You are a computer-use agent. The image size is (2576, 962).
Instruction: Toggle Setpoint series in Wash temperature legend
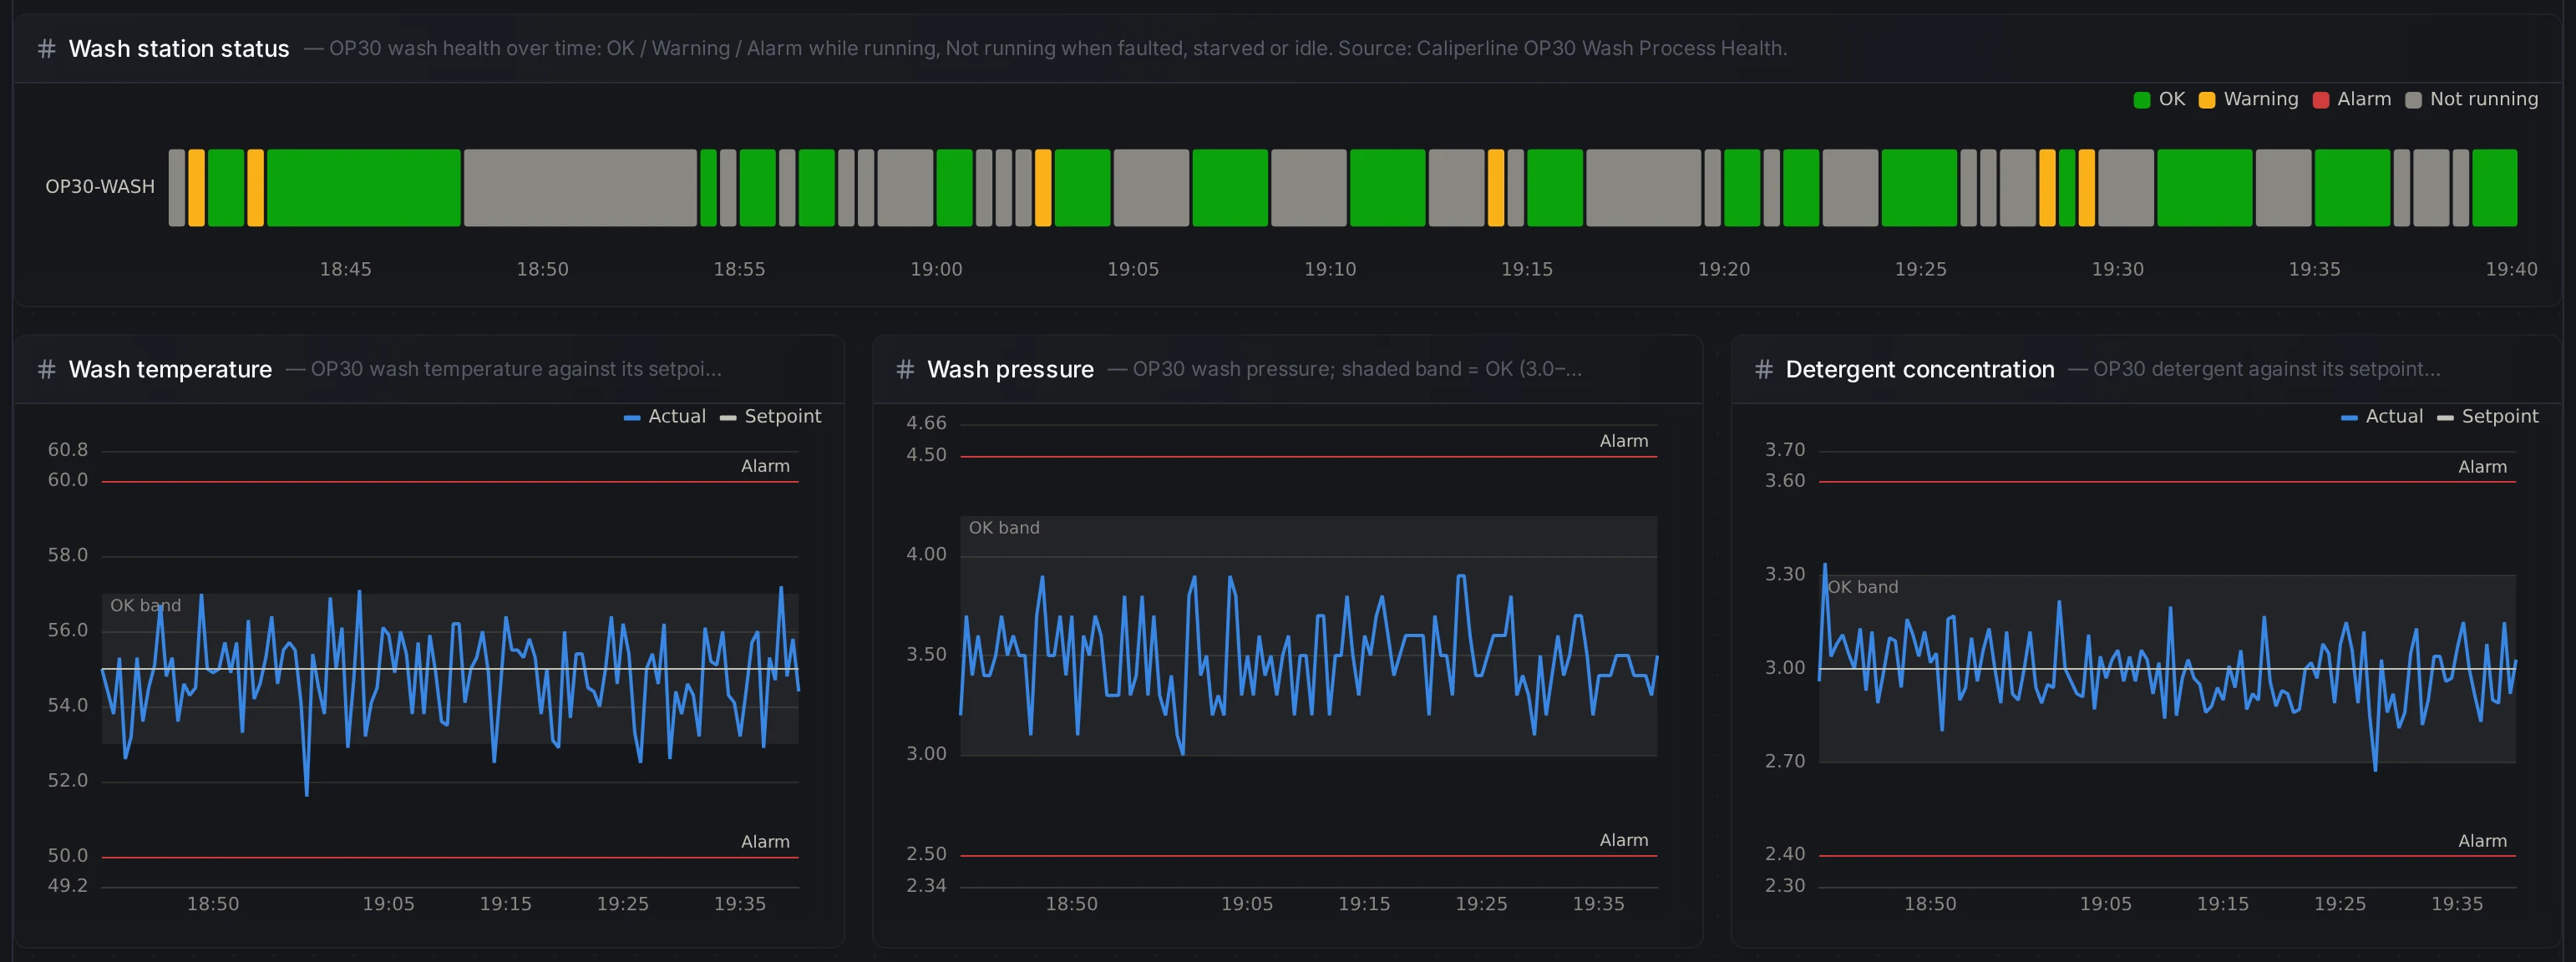(770, 416)
